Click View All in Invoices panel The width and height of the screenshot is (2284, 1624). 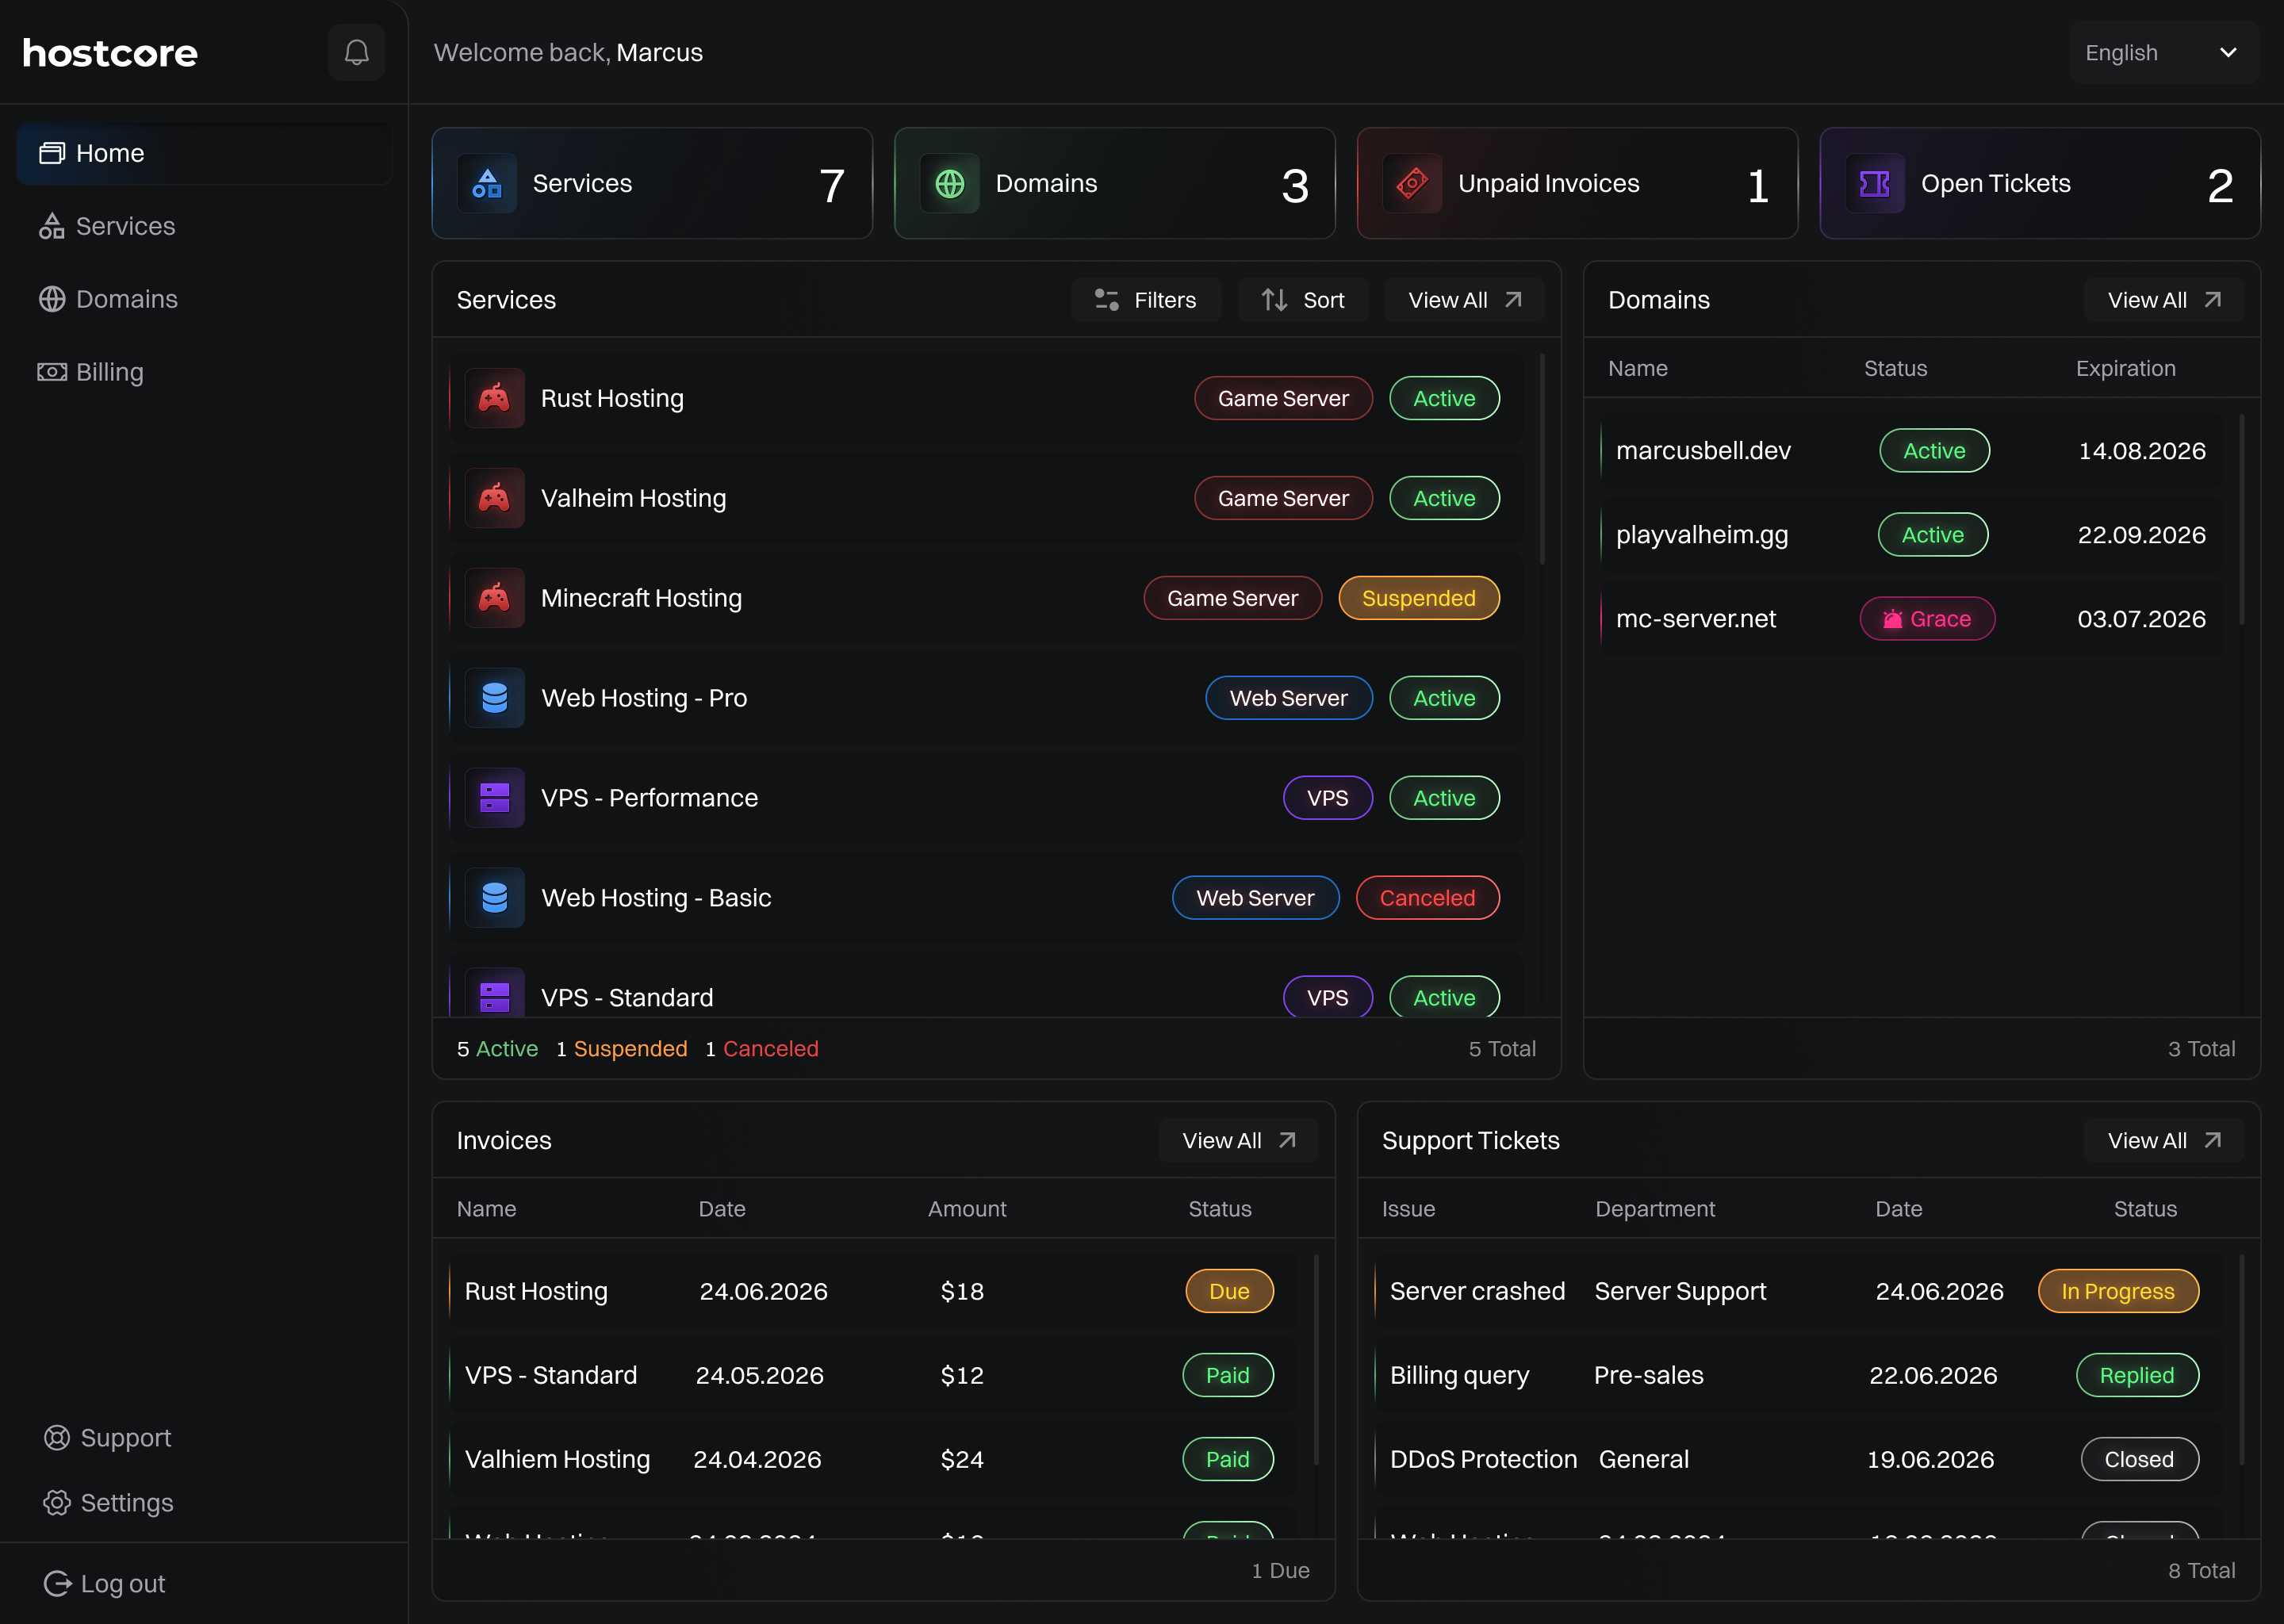pos(1239,1140)
